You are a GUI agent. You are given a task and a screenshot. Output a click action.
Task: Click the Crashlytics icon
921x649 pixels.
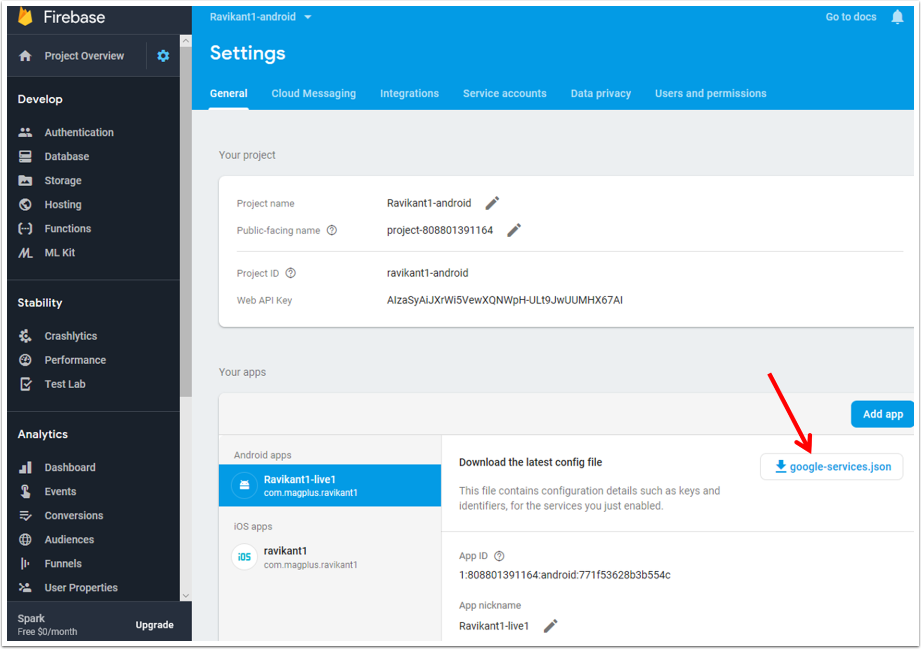(25, 336)
